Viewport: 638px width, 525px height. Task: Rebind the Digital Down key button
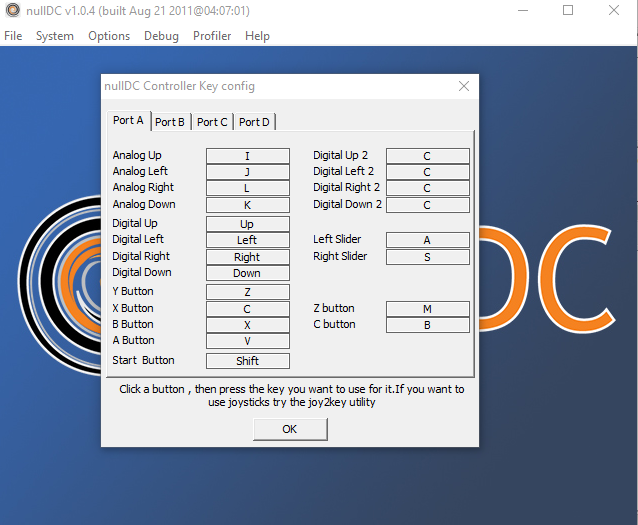(x=247, y=273)
